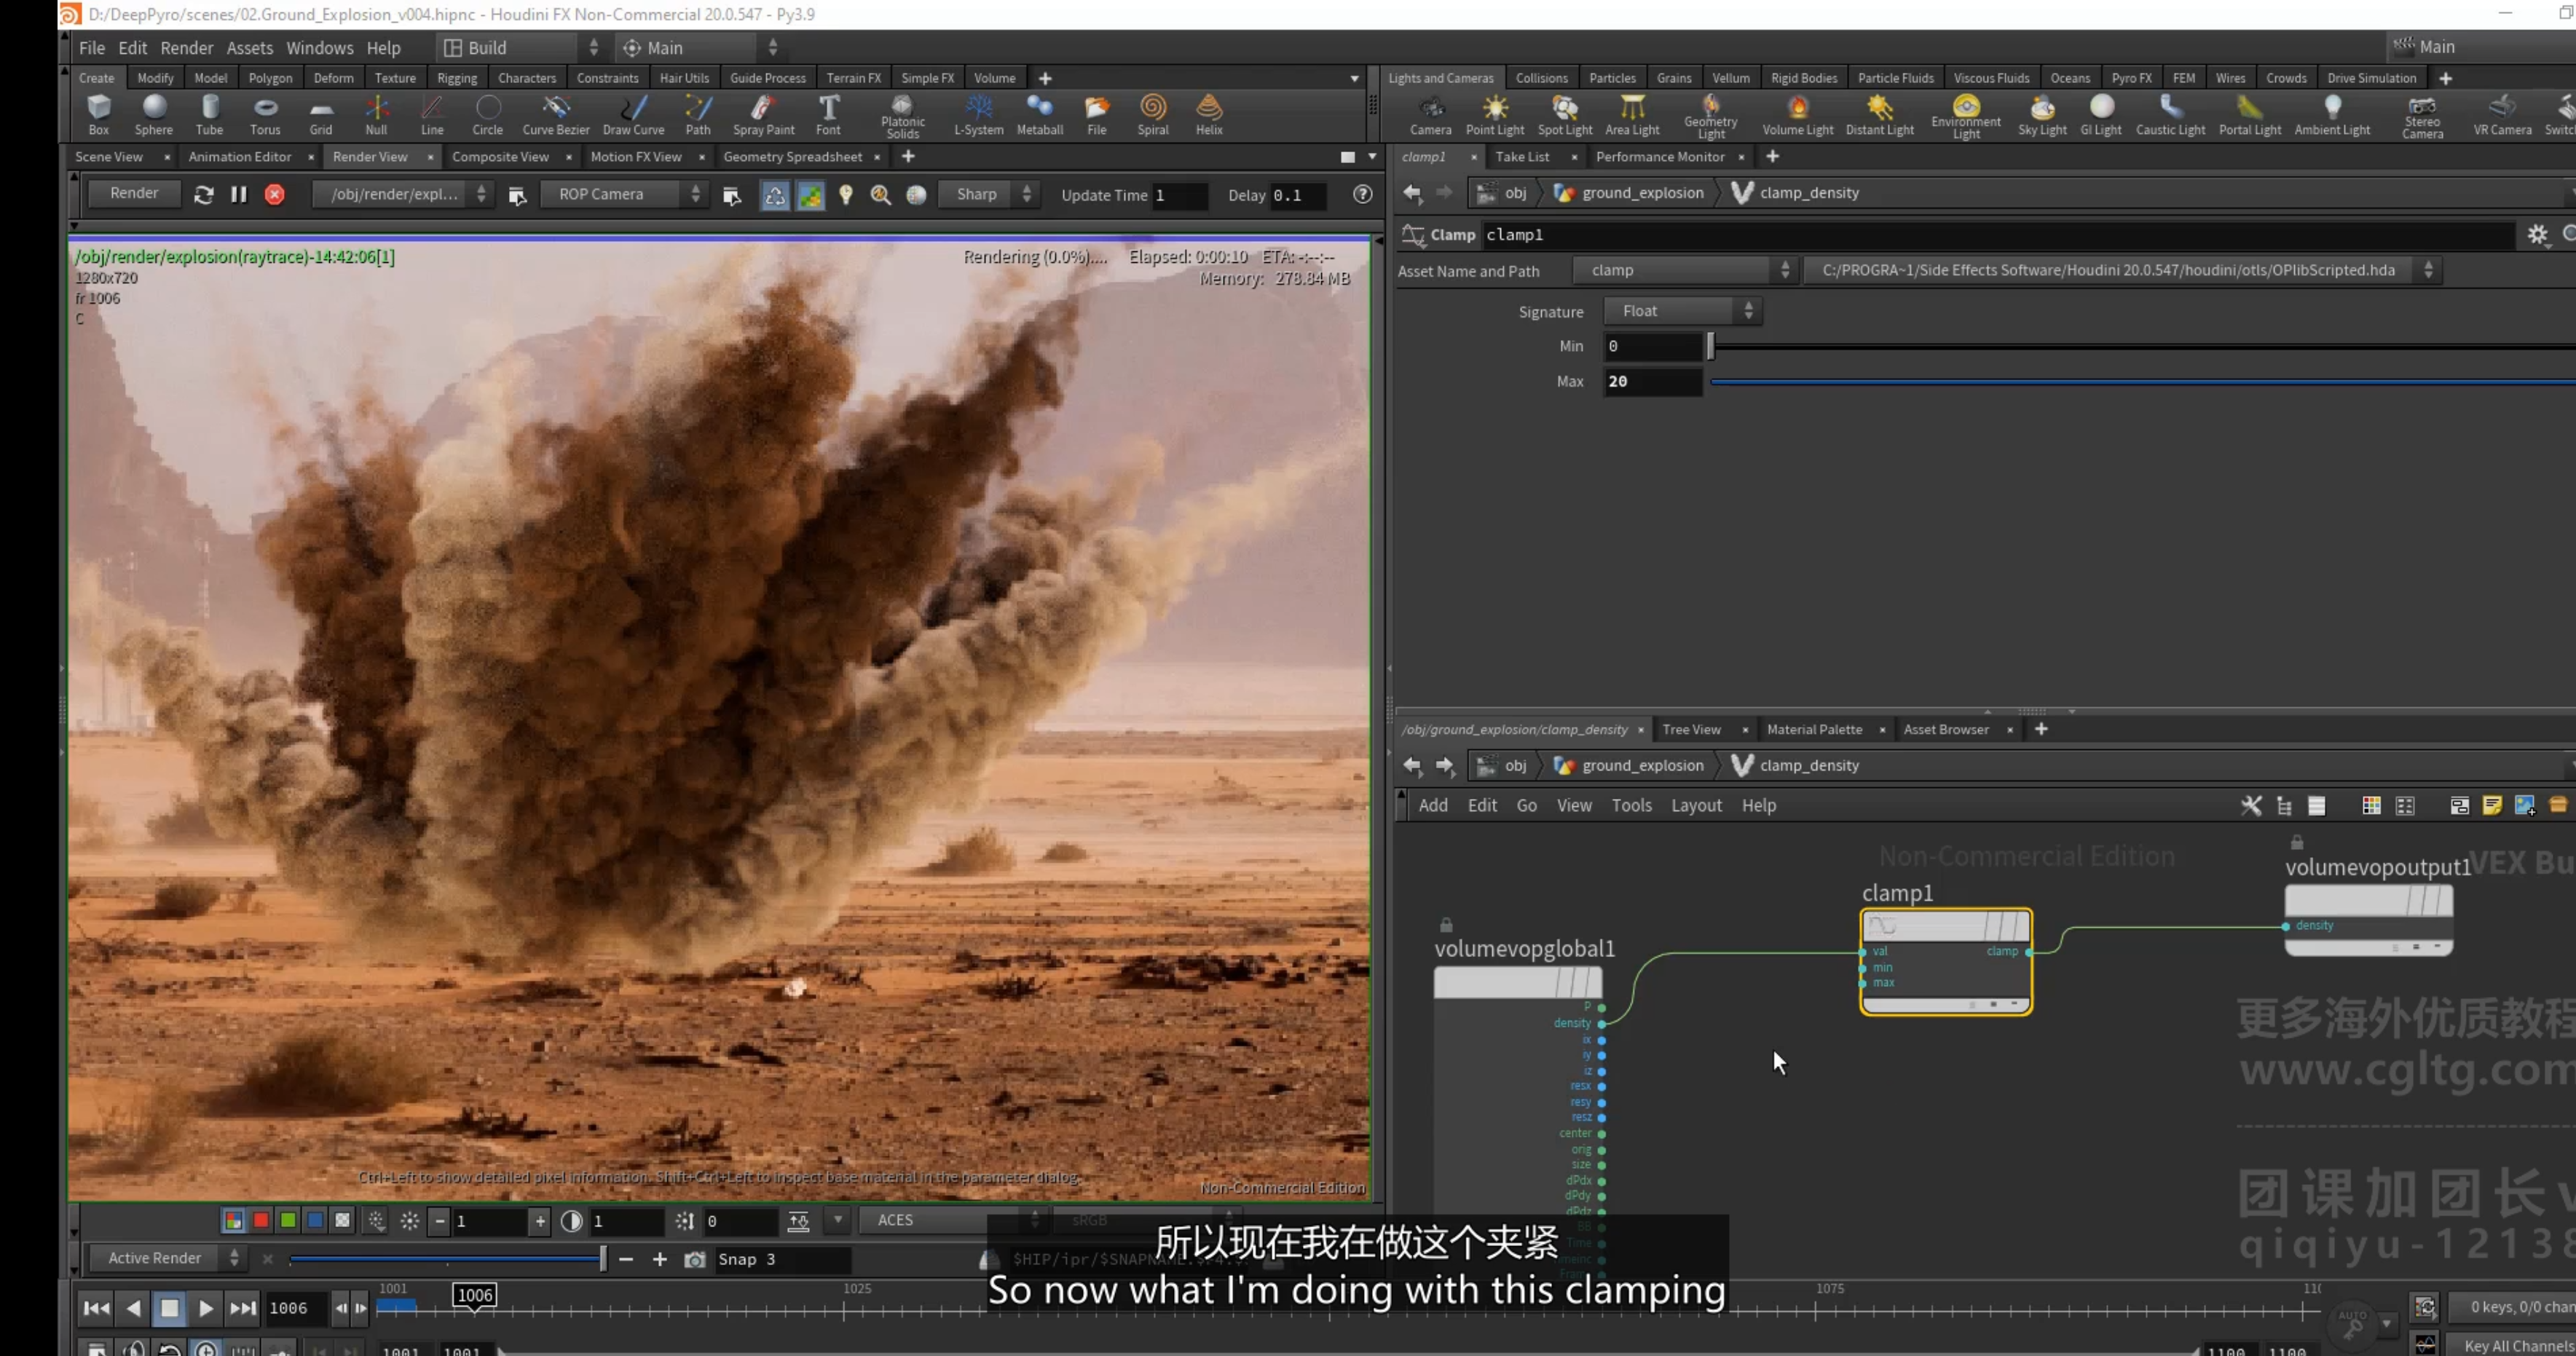Open the Windows menu
The height and width of the screenshot is (1356, 2576).
[x=319, y=47]
